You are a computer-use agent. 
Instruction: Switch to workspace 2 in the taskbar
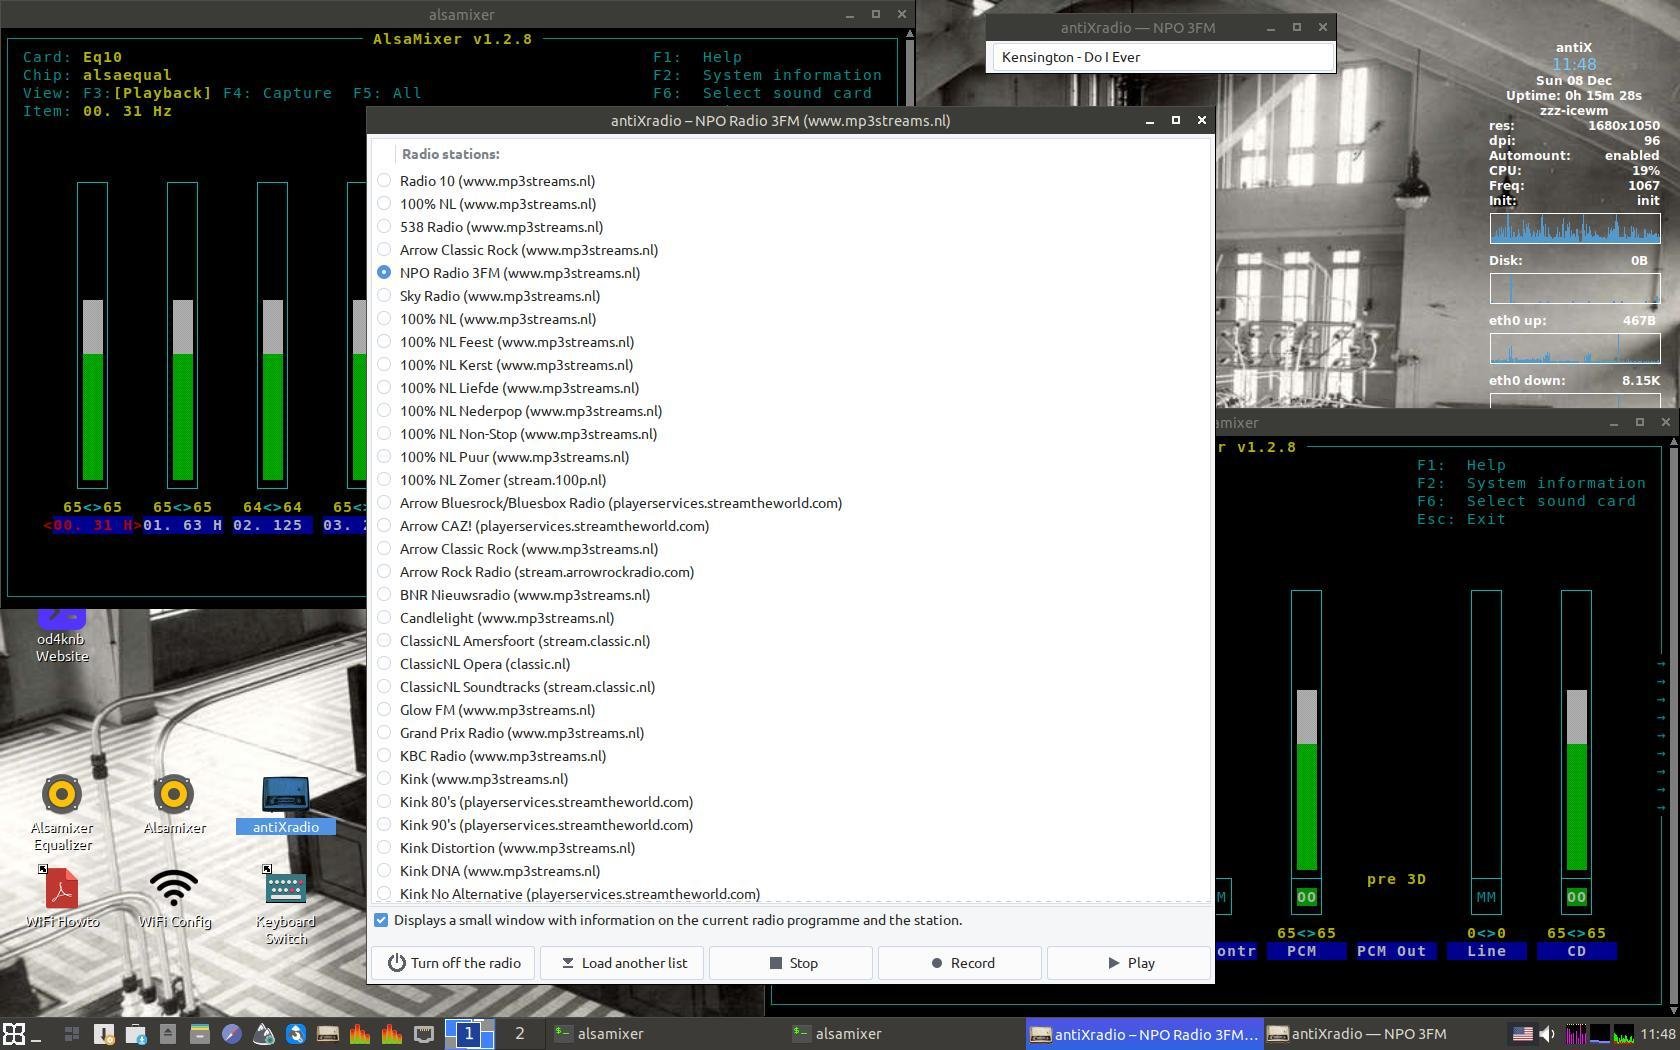(x=519, y=1034)
